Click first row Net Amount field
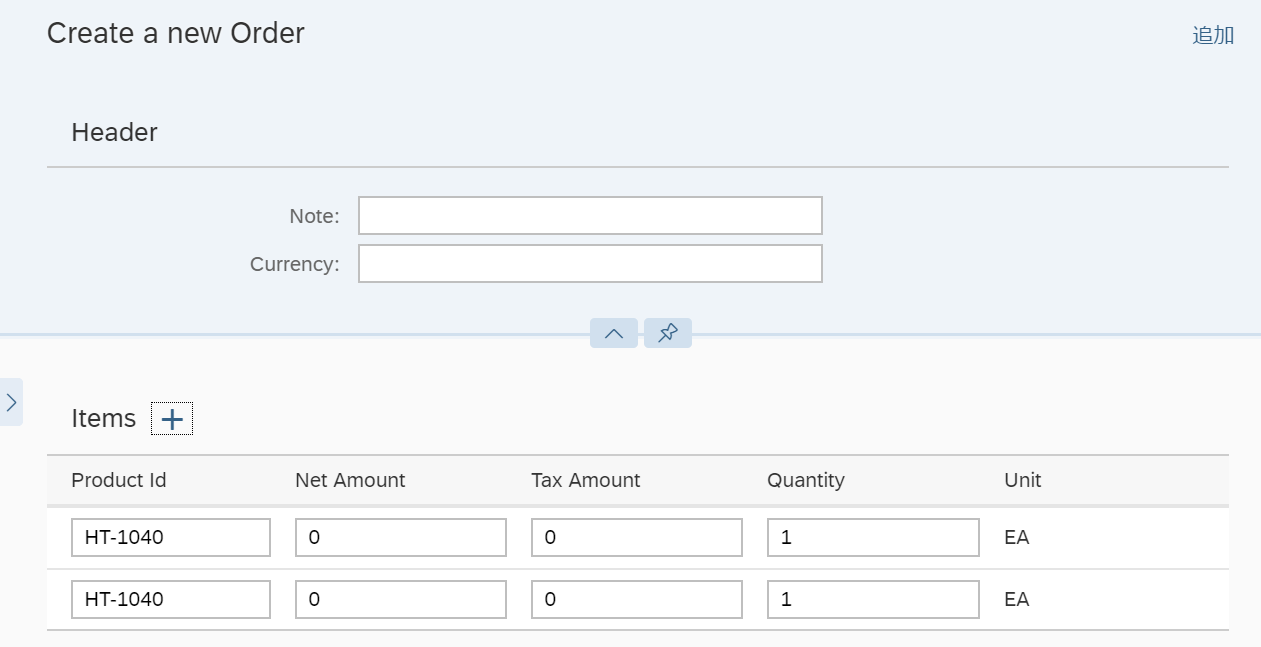This screenshot has height=647, width=1261. [x=401, y=538]
